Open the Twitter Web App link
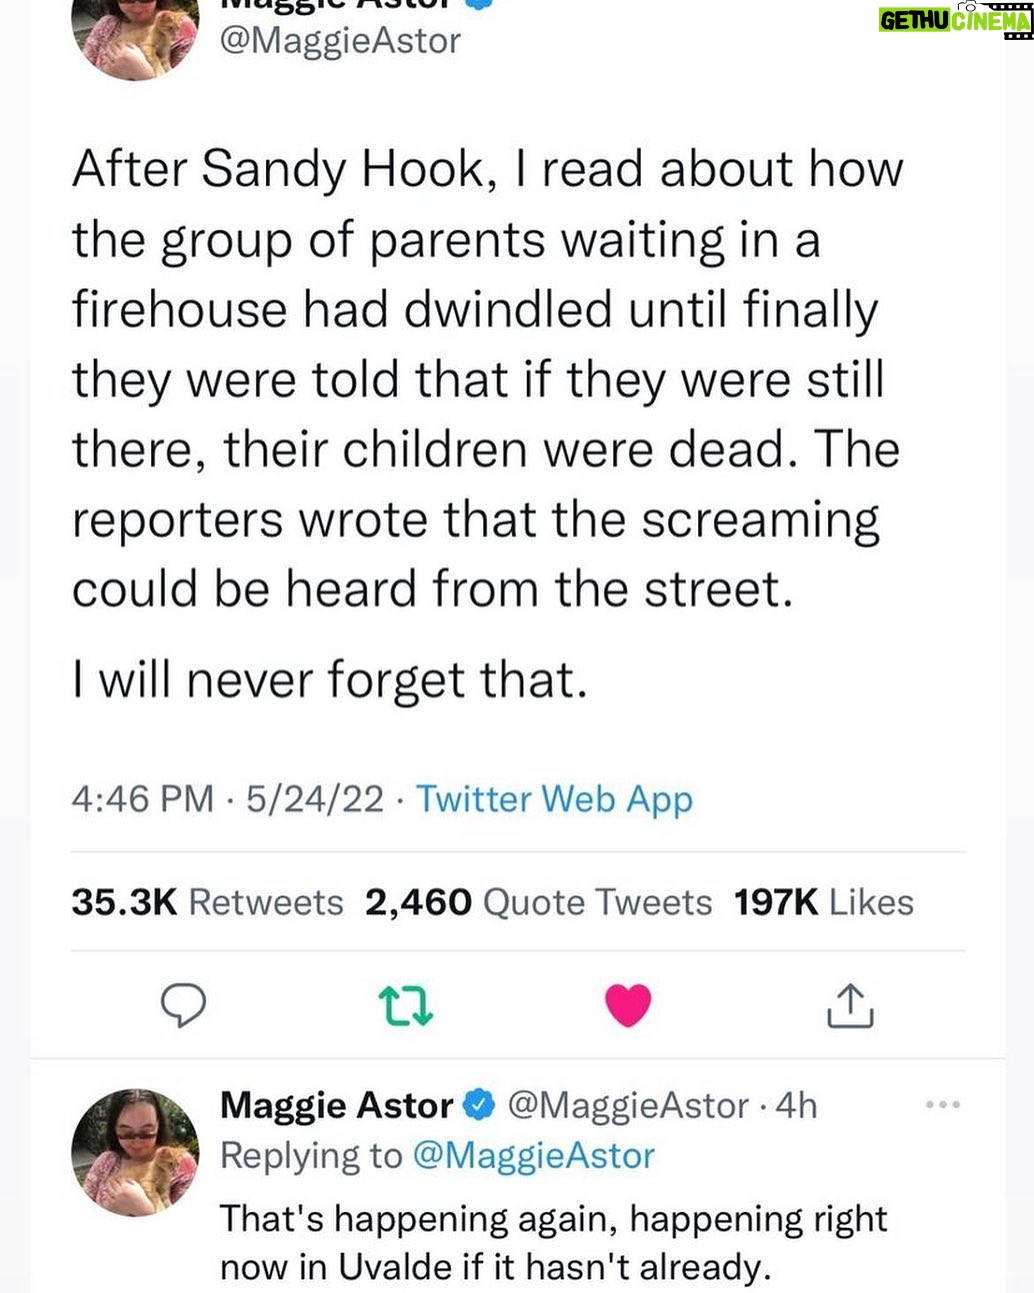This screenshot has width=1034, height=1293. (554, 799)
